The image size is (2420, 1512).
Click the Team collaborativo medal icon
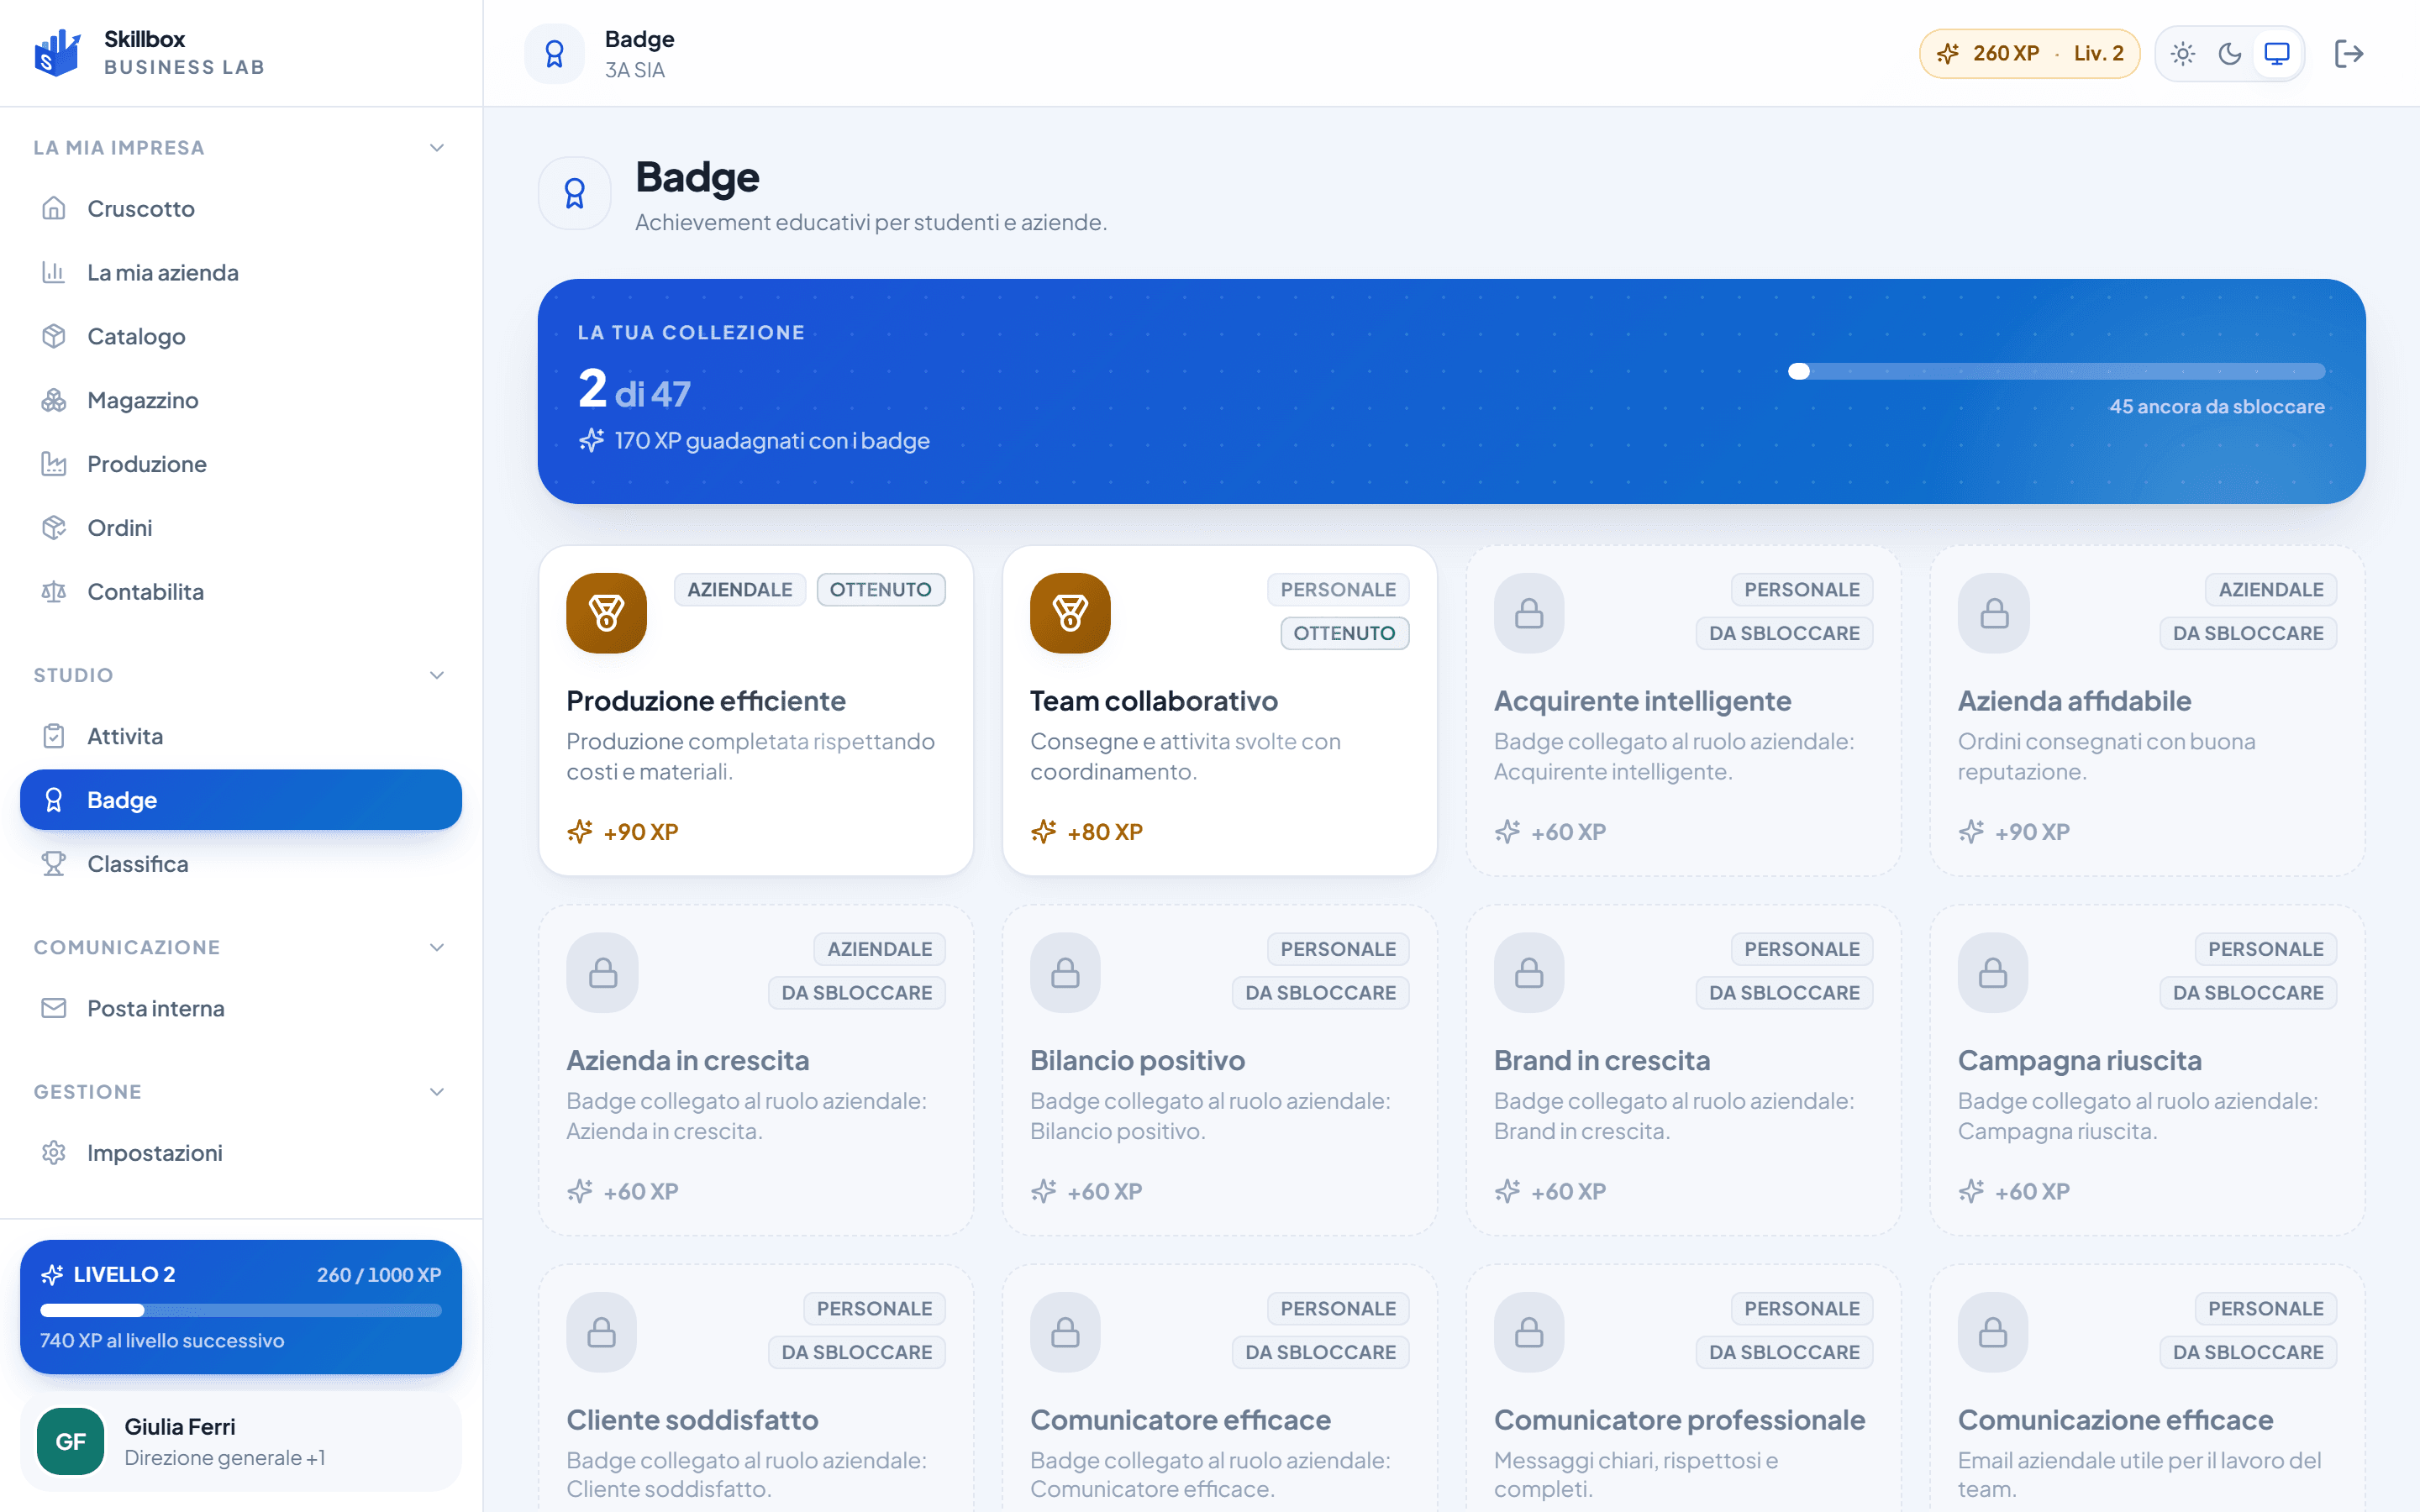(x=1070, y=613)
